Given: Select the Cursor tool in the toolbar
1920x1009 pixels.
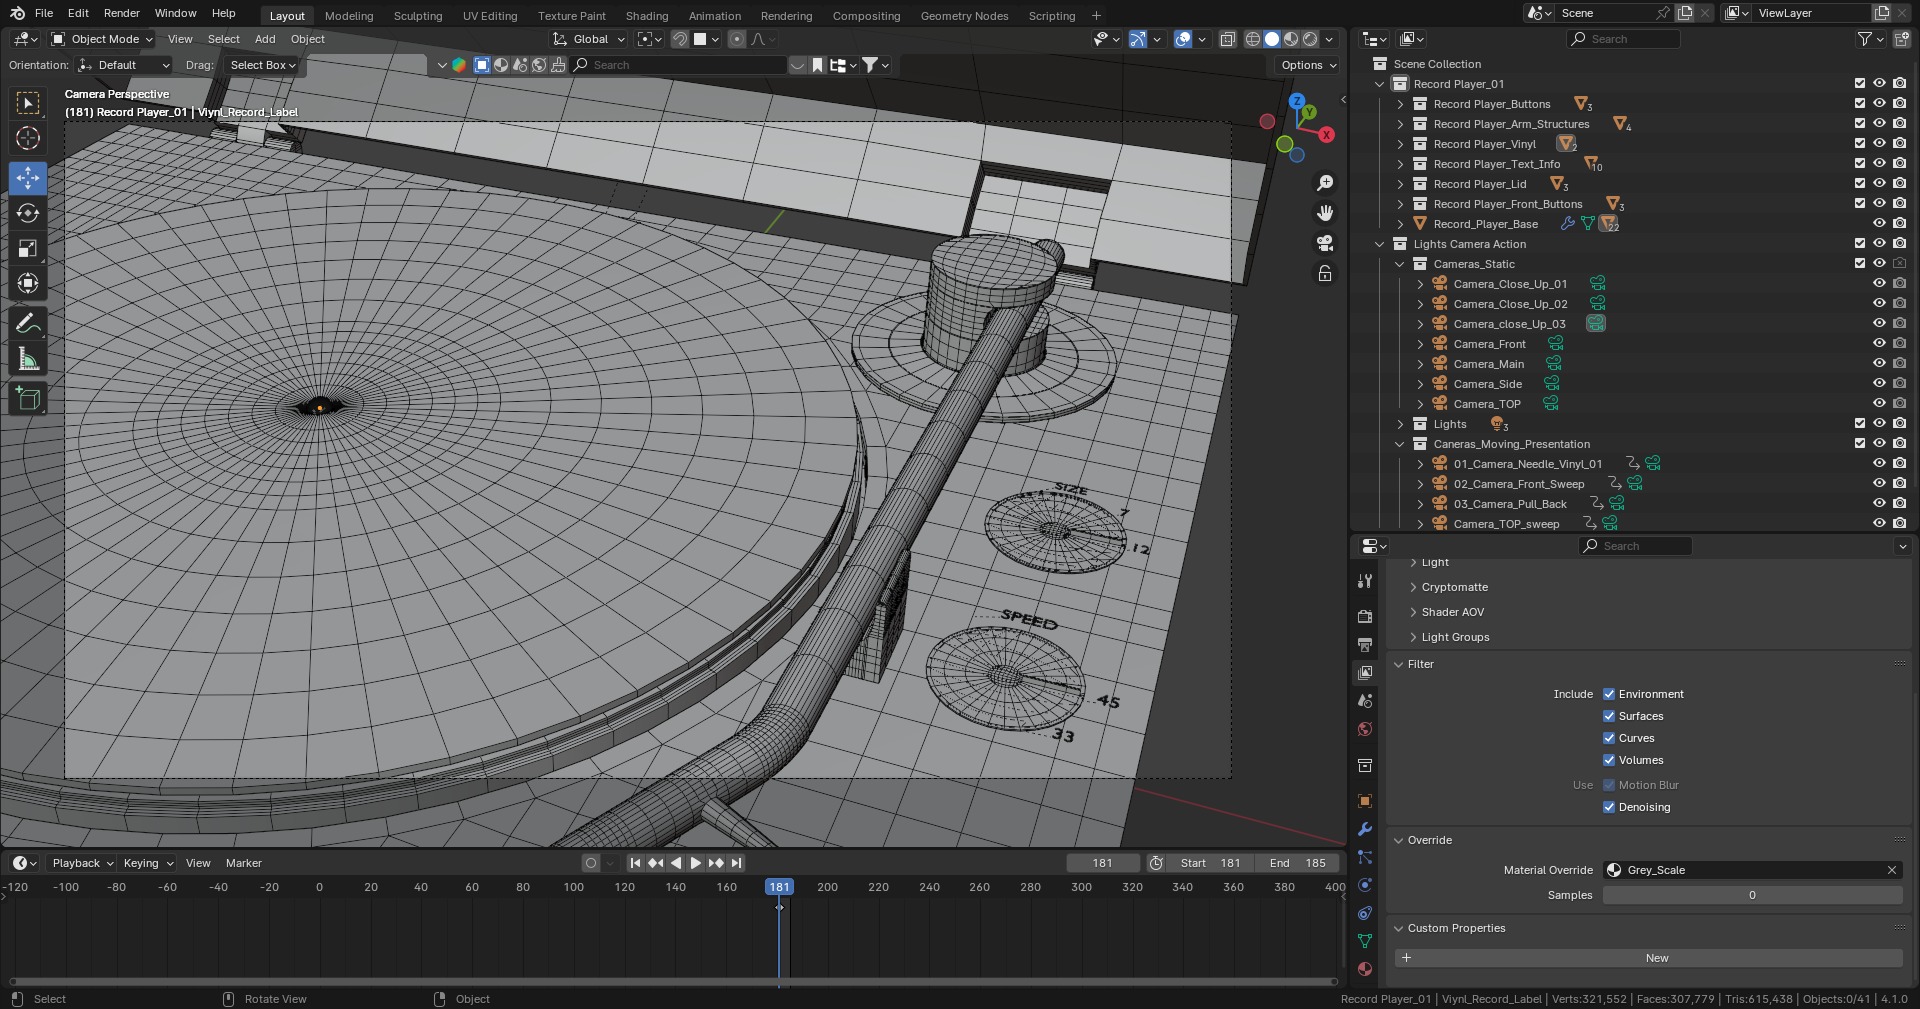Looking at the screenshot, I should [x=28, y=138].
